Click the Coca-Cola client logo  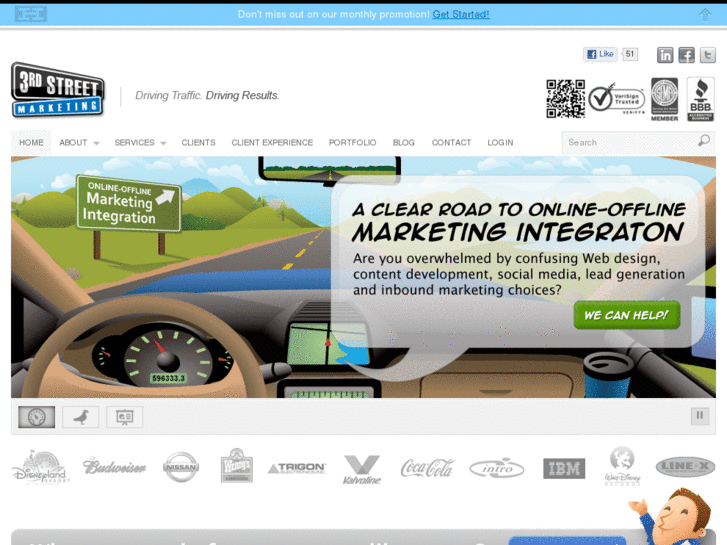[427, 468]
